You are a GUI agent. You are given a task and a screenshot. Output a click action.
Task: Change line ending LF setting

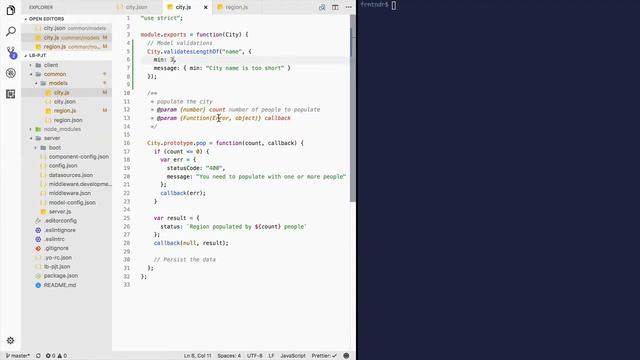tap(271, 356)
